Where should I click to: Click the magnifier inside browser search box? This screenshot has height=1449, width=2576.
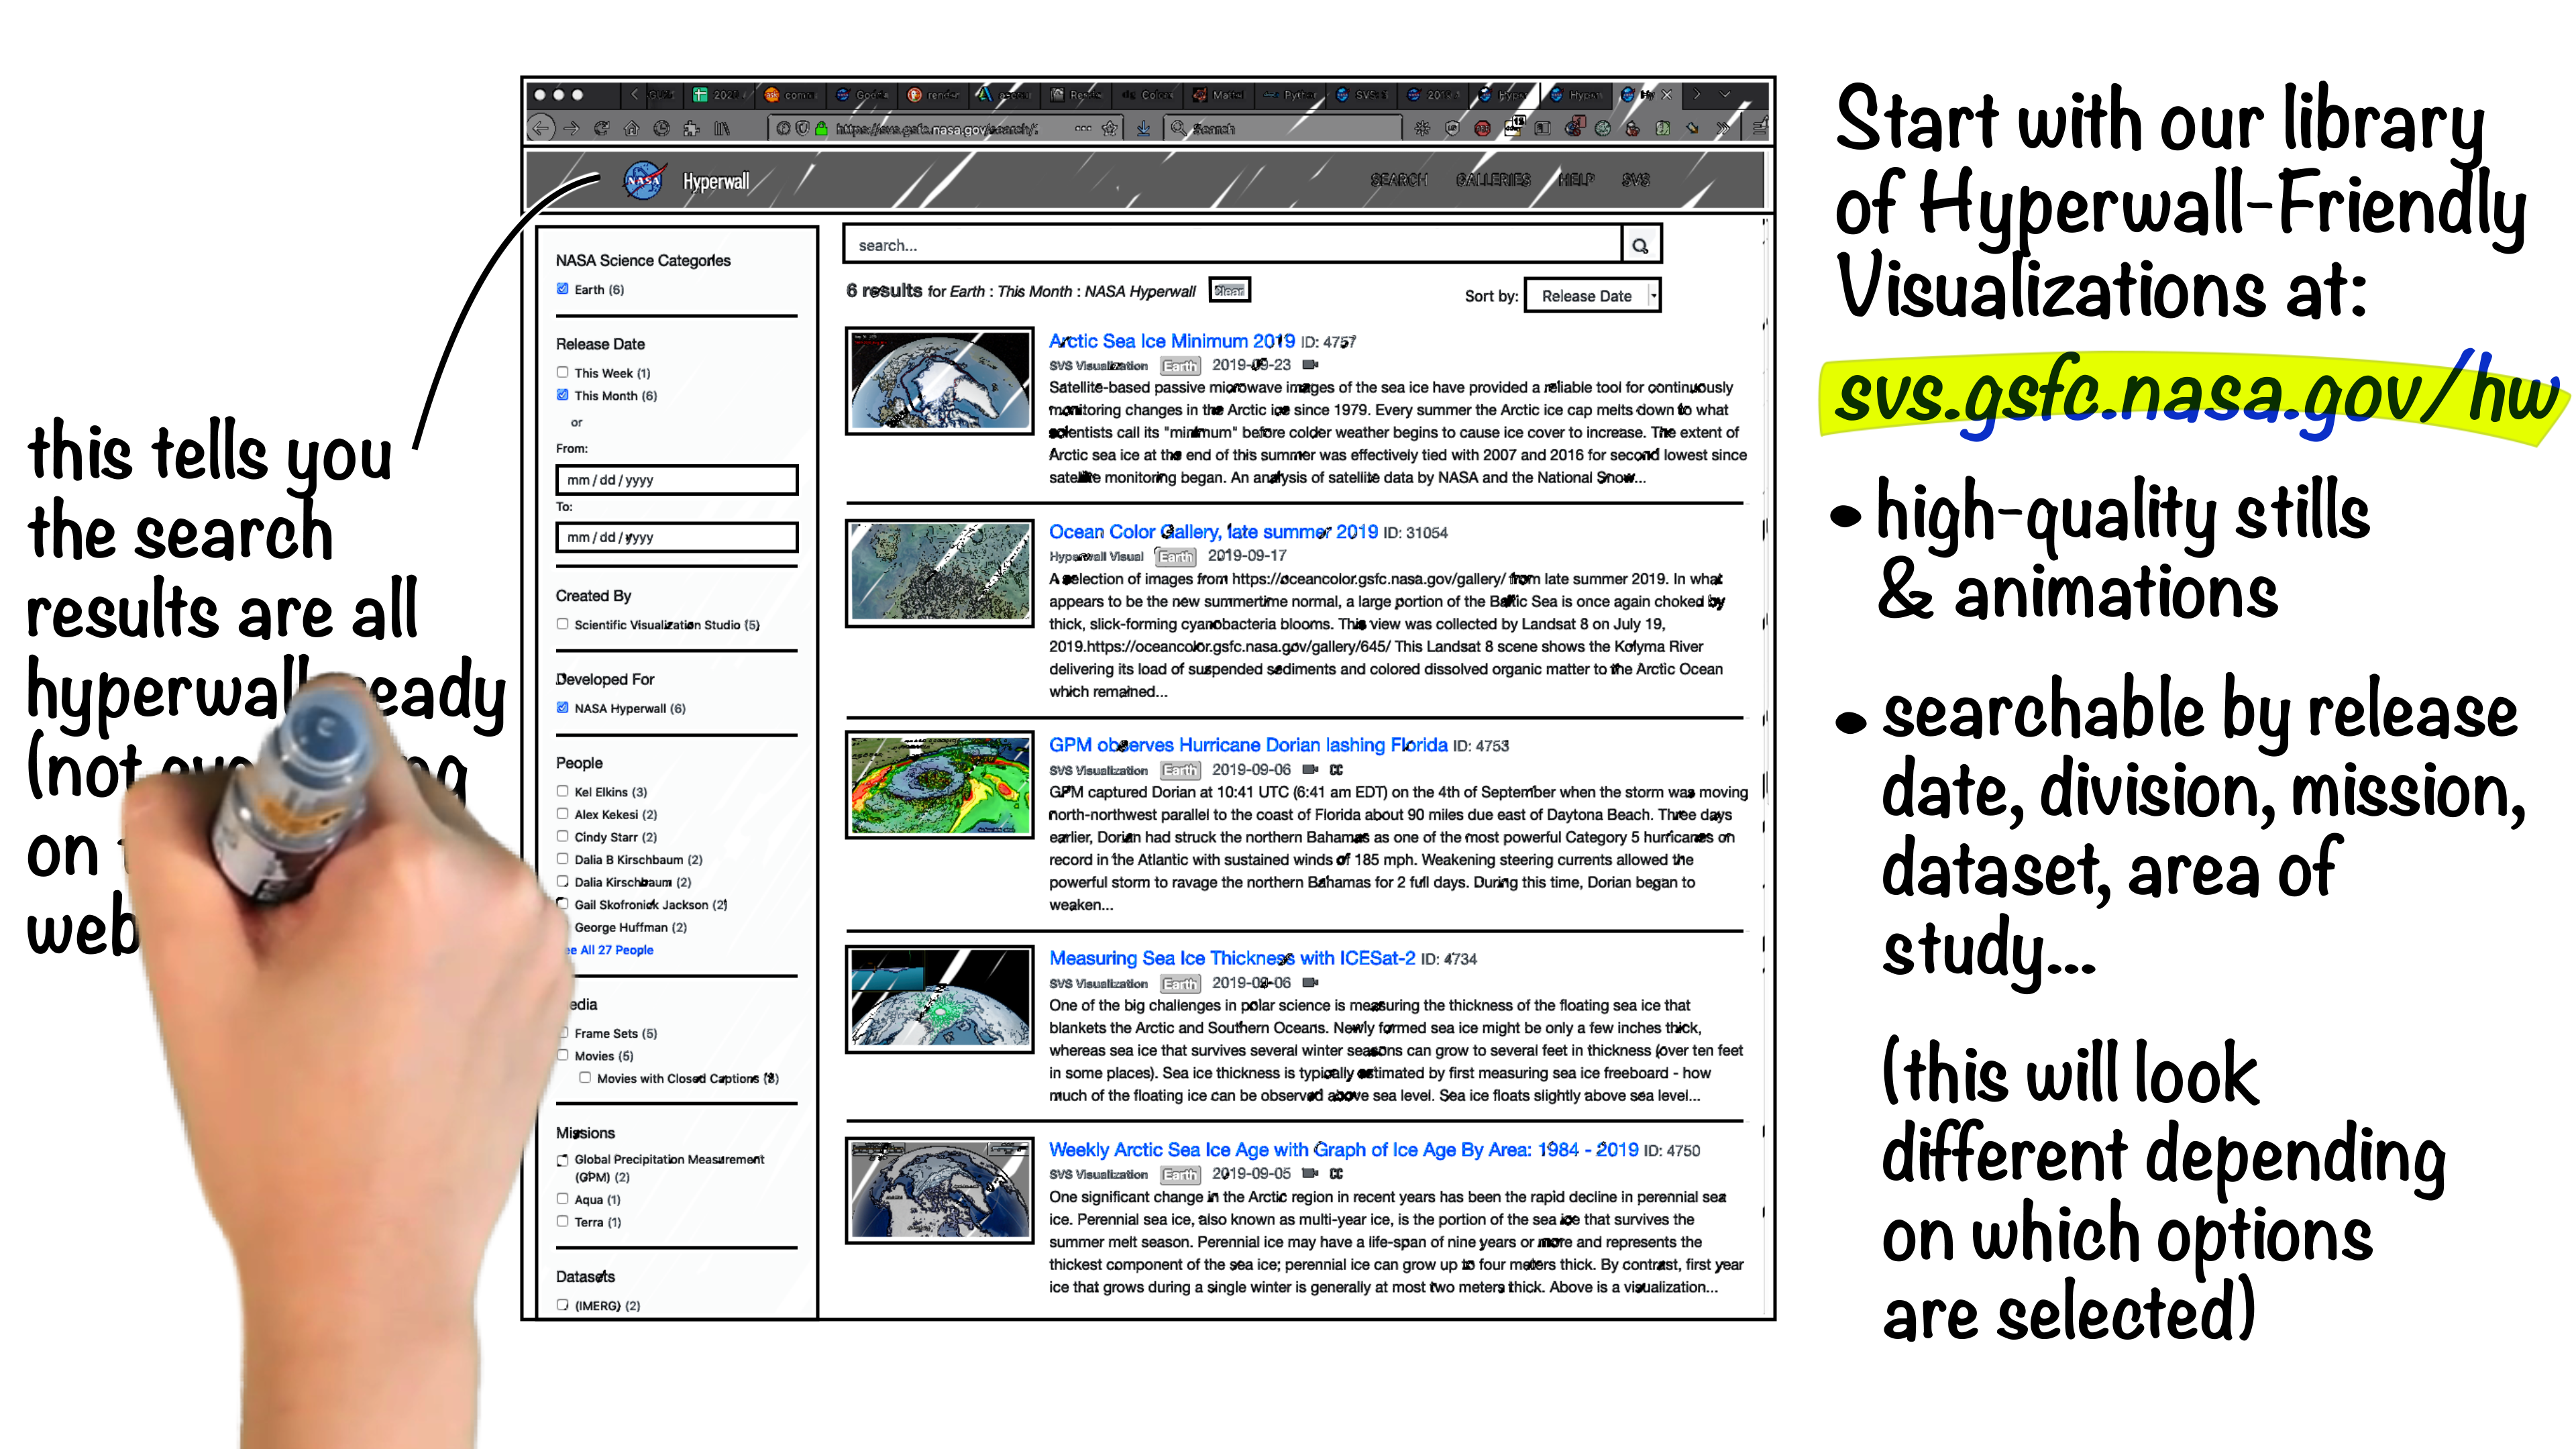coord(1178,128)
